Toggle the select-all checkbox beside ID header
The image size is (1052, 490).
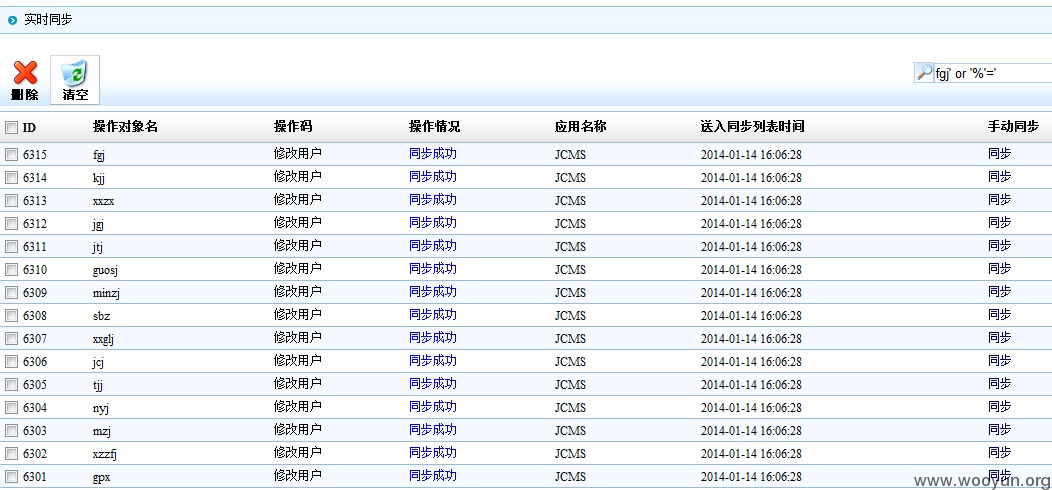coord(11,128)
